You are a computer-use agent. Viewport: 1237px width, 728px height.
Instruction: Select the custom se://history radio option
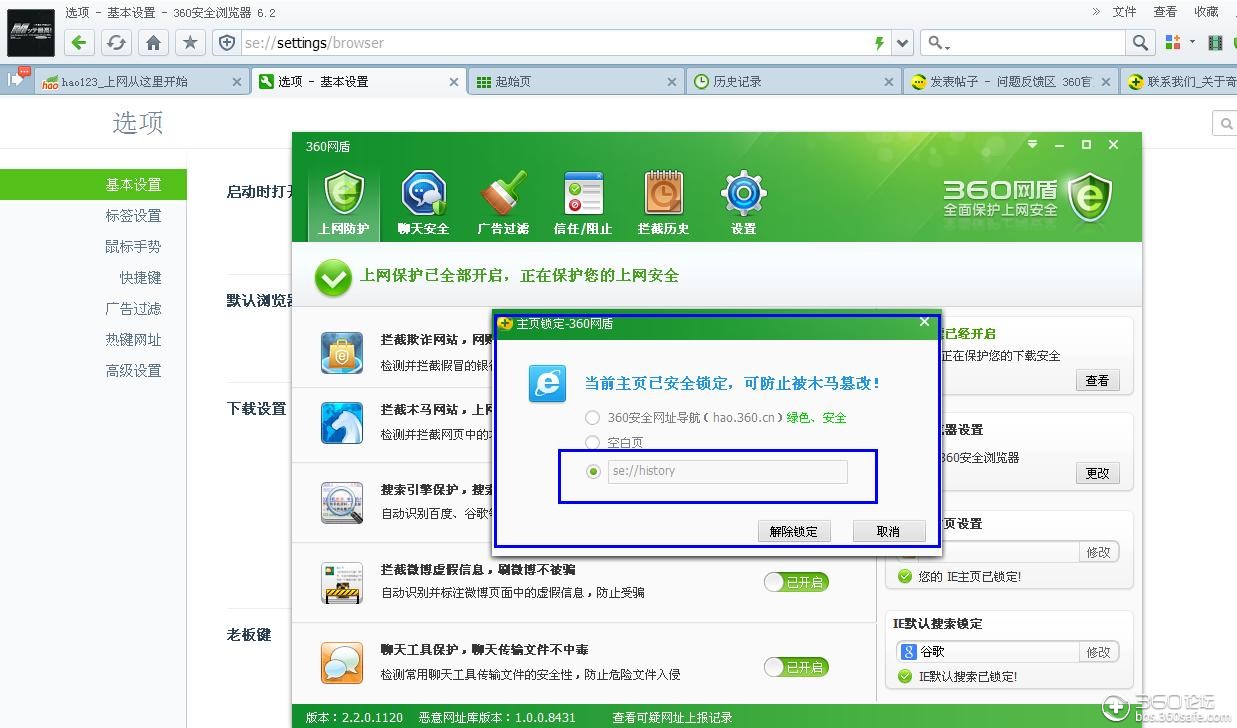[593, 471]
